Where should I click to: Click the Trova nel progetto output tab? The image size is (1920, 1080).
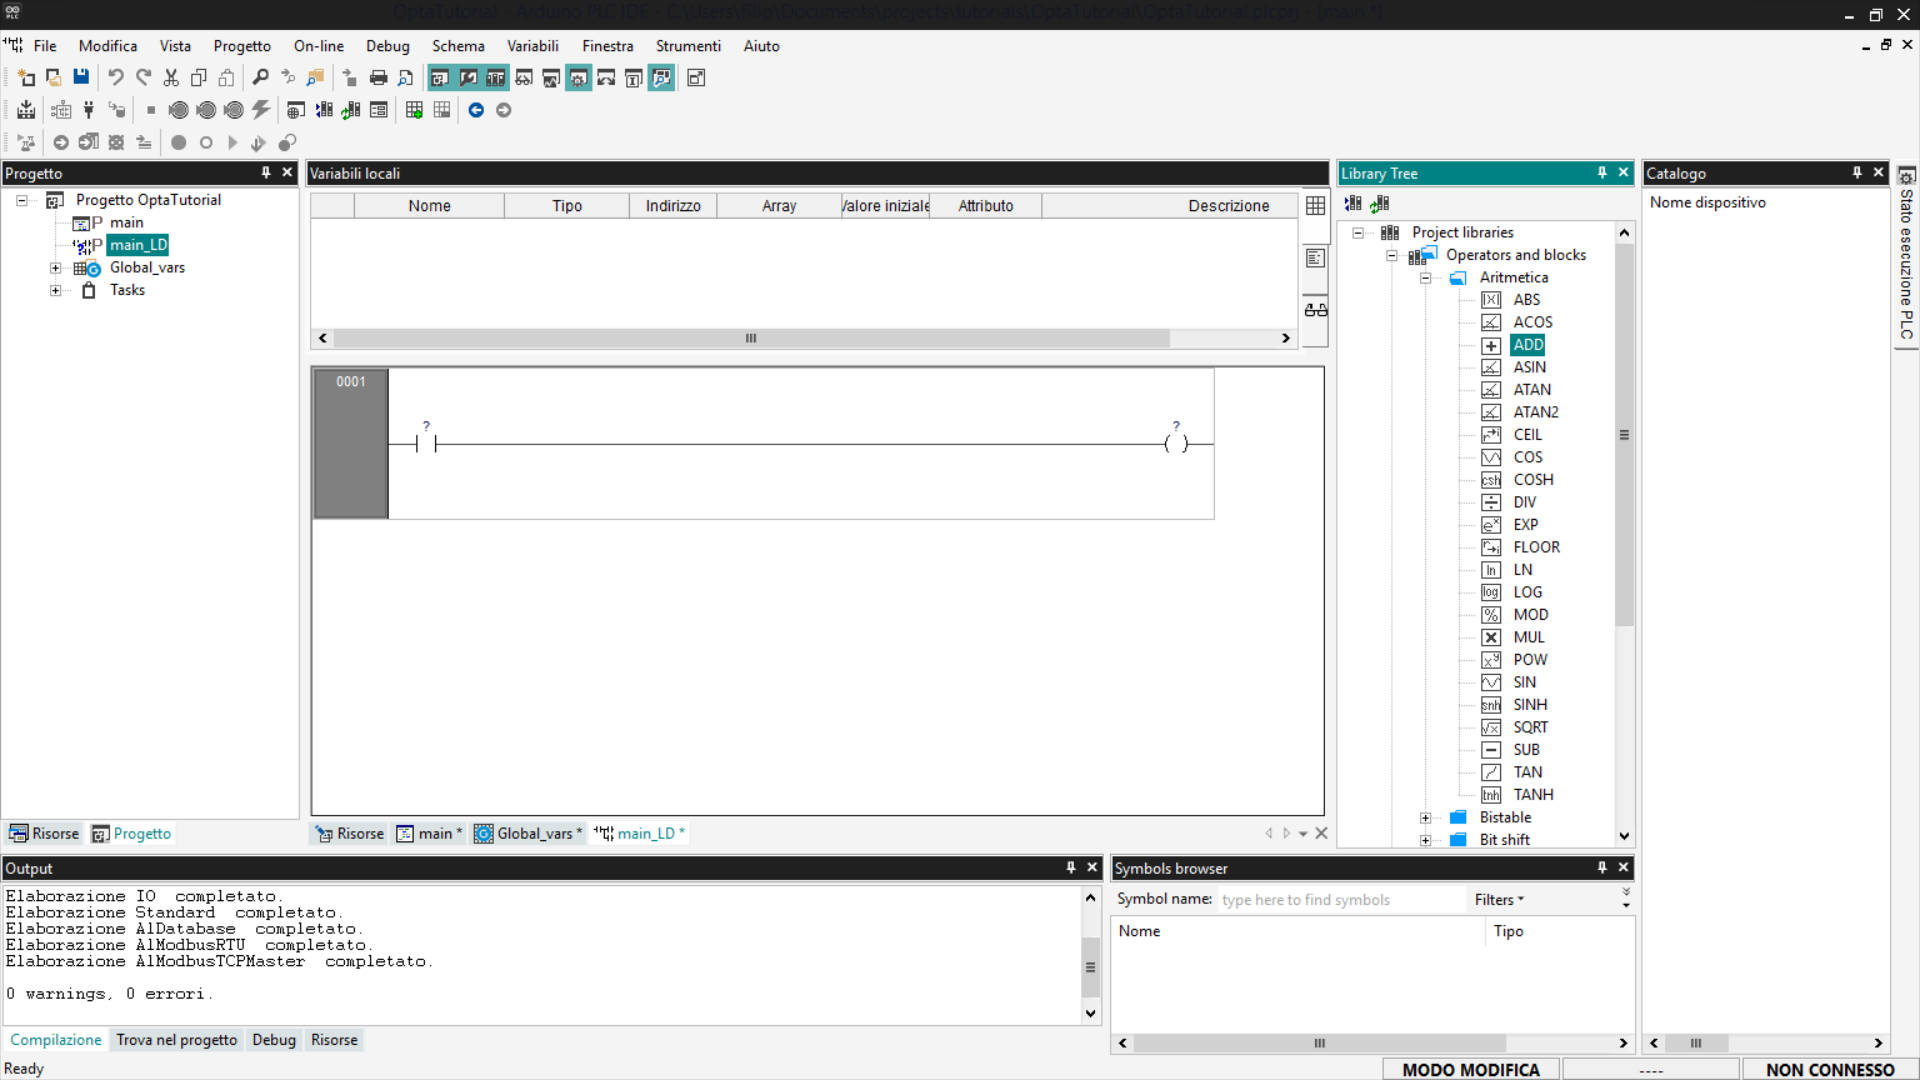click(177, 1040)
